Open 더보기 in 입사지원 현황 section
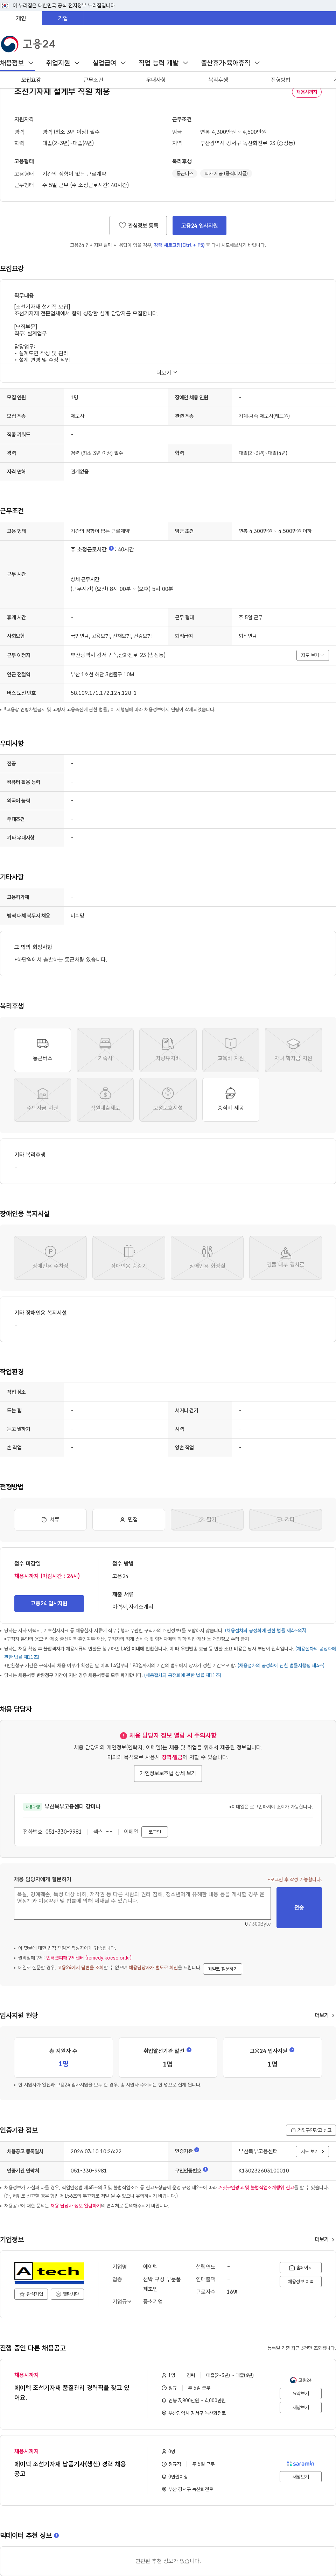This screenshot has height=2576, width=336. (324, 2016)
